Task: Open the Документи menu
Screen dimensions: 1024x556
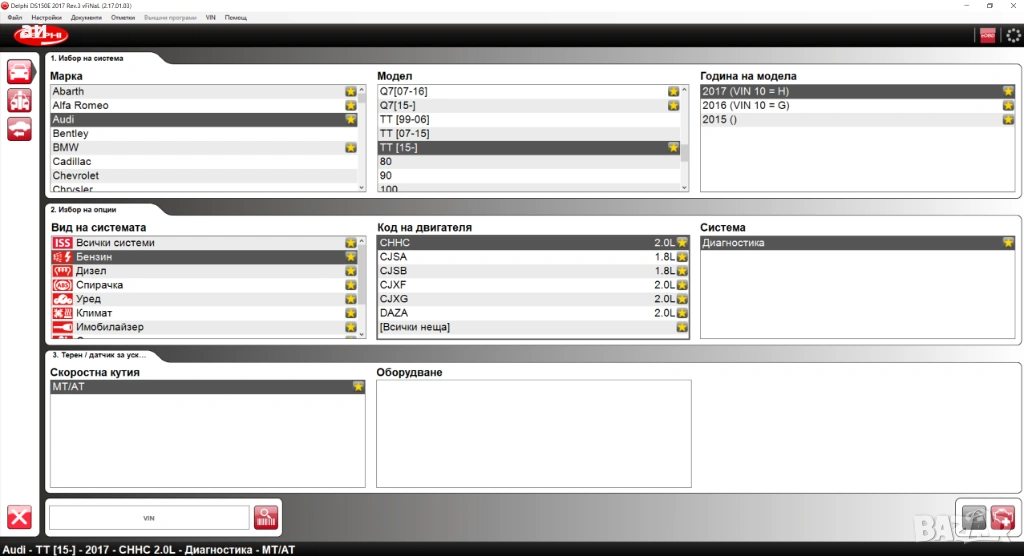Action: pyautogui.click(x=86, y=18)
